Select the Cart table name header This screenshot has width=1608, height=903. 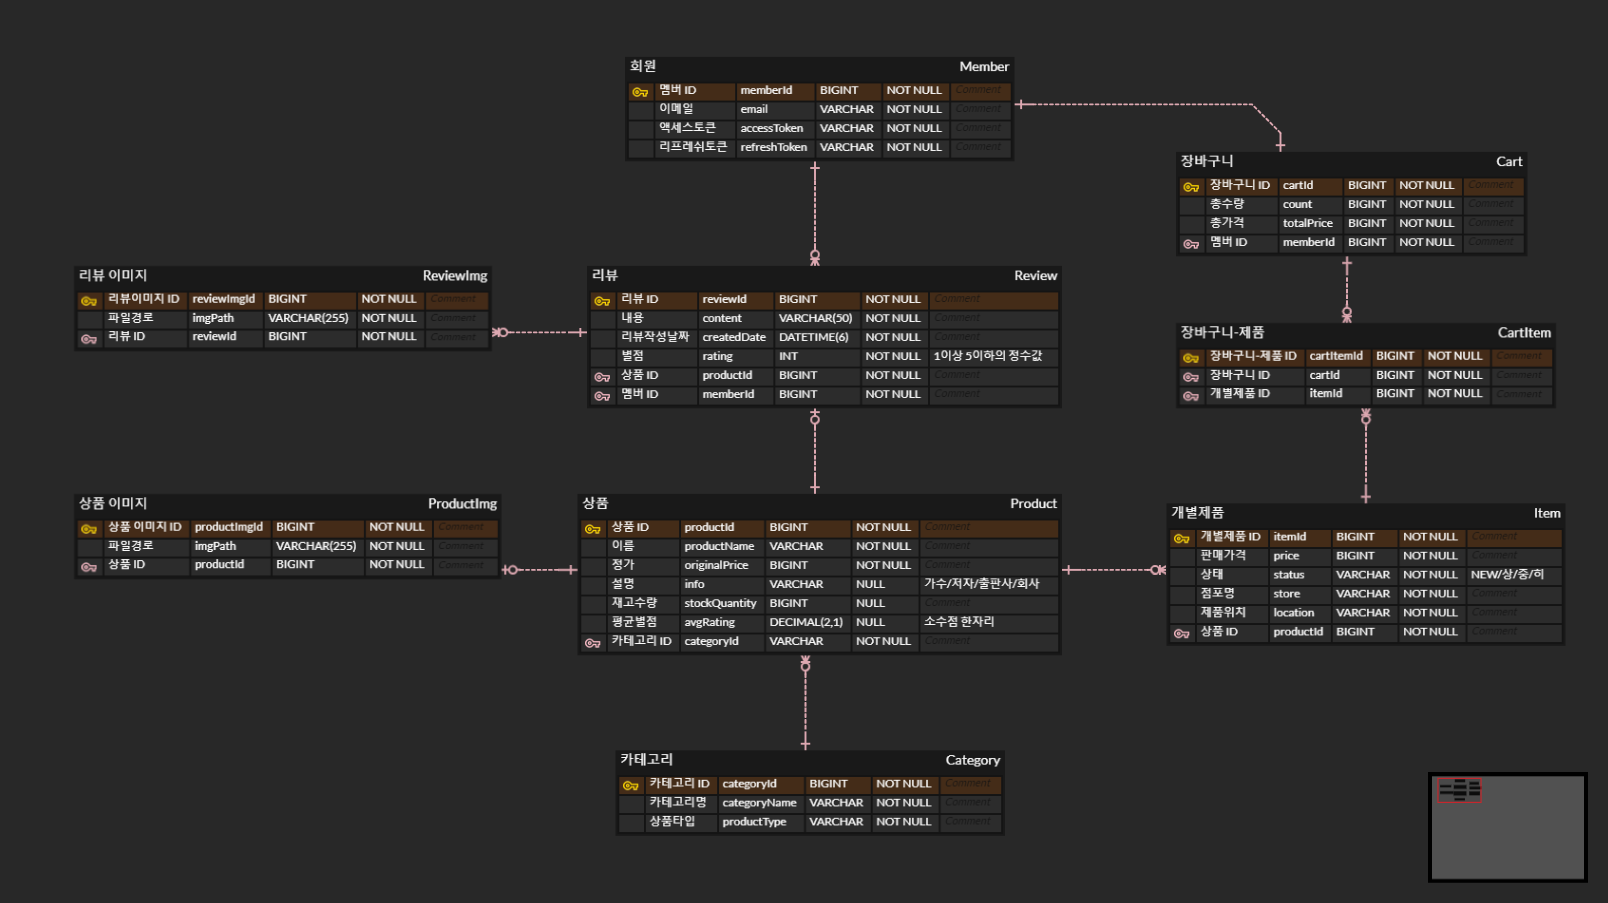[x=1509, y=162]
